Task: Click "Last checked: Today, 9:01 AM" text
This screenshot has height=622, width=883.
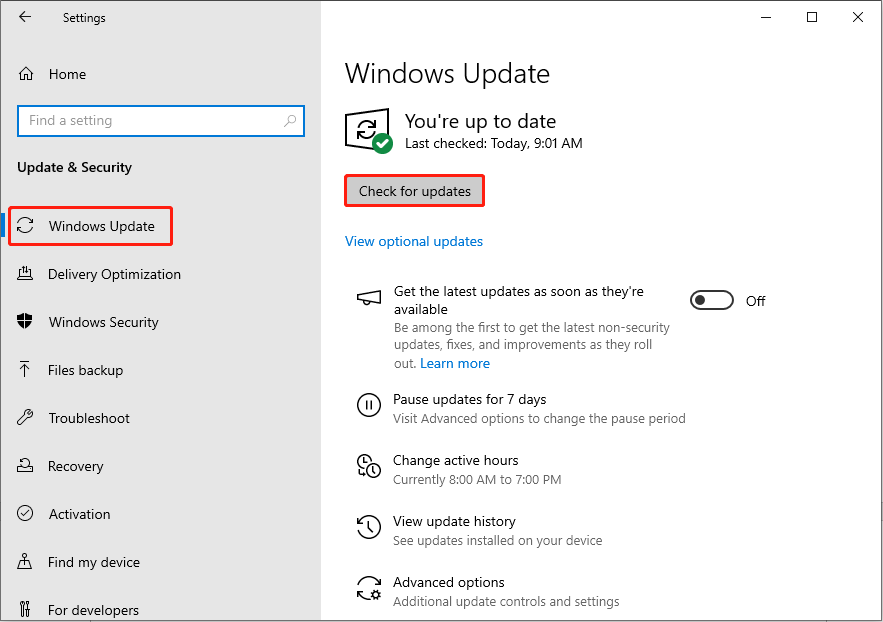Action: point(494,144)
